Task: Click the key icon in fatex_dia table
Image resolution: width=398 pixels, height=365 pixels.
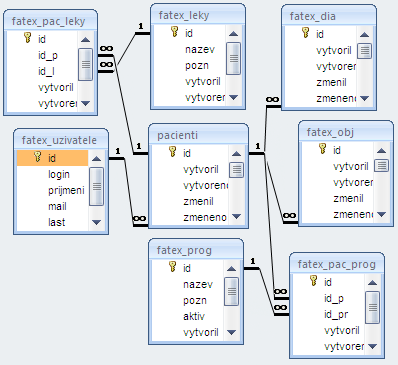Action: point(305,32)
